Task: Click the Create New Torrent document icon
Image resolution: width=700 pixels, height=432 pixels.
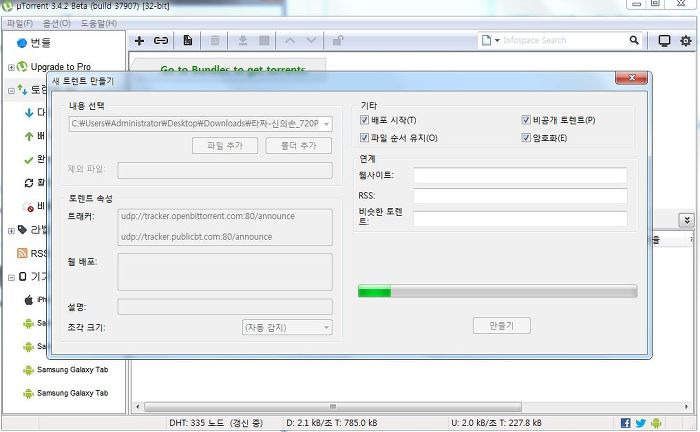Action: 188,41
